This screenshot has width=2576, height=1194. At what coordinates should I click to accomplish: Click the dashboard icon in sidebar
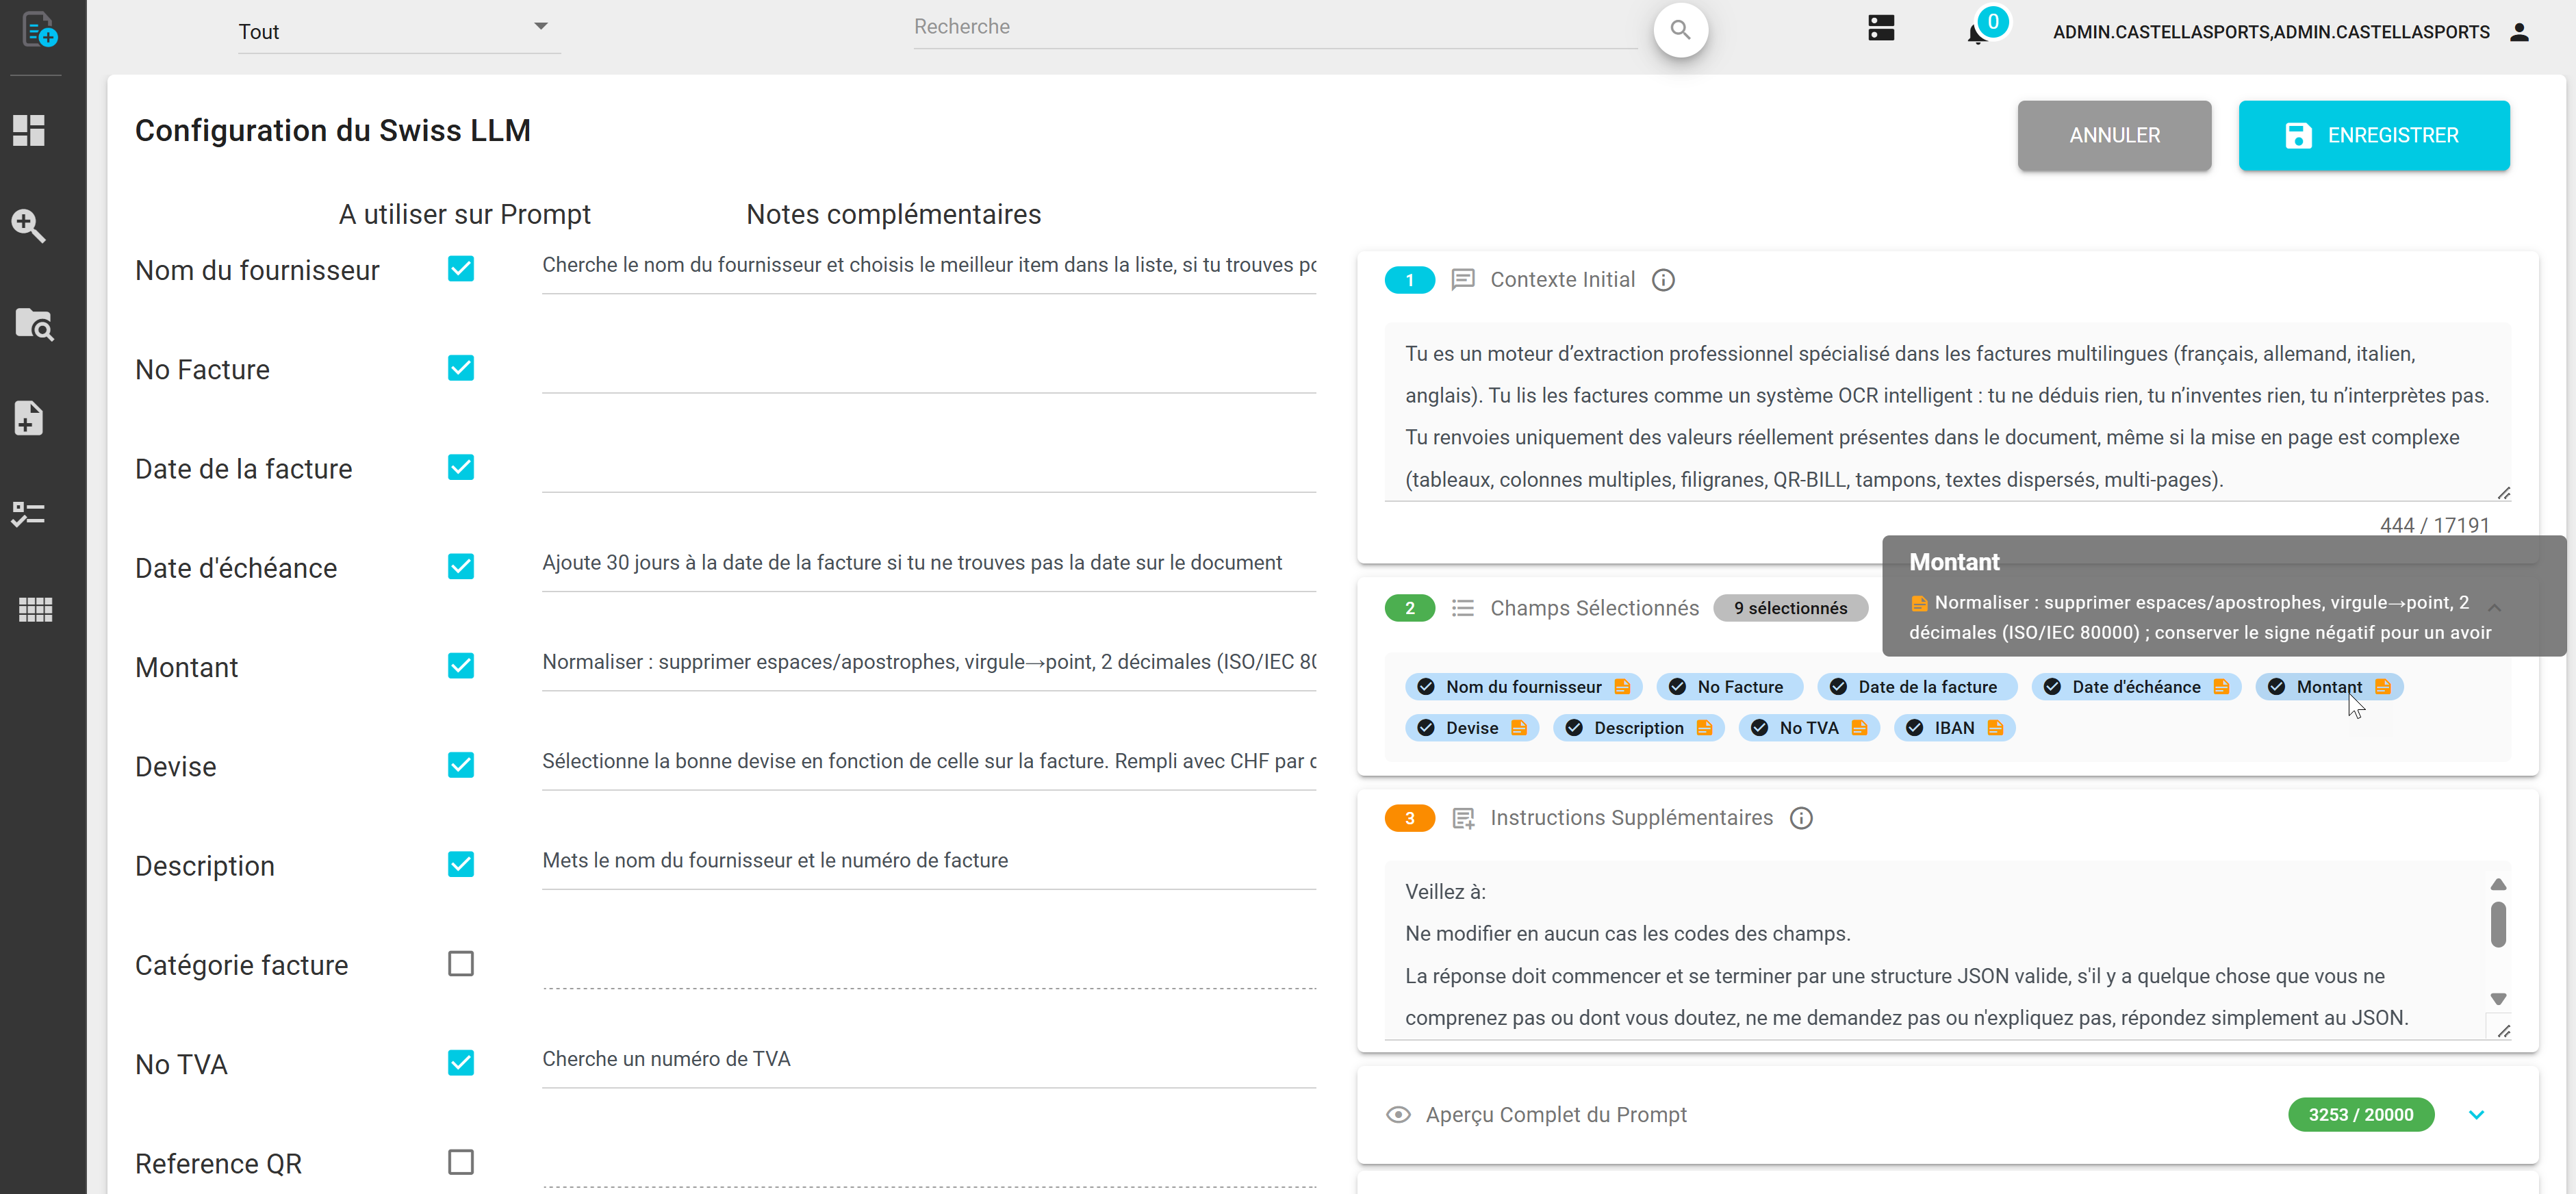(29, 130)
